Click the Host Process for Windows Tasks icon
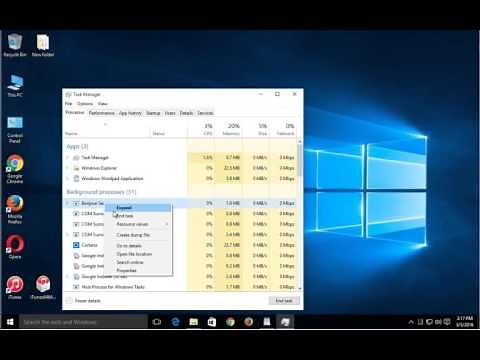480x360 pixels. (x=76, y=287)
